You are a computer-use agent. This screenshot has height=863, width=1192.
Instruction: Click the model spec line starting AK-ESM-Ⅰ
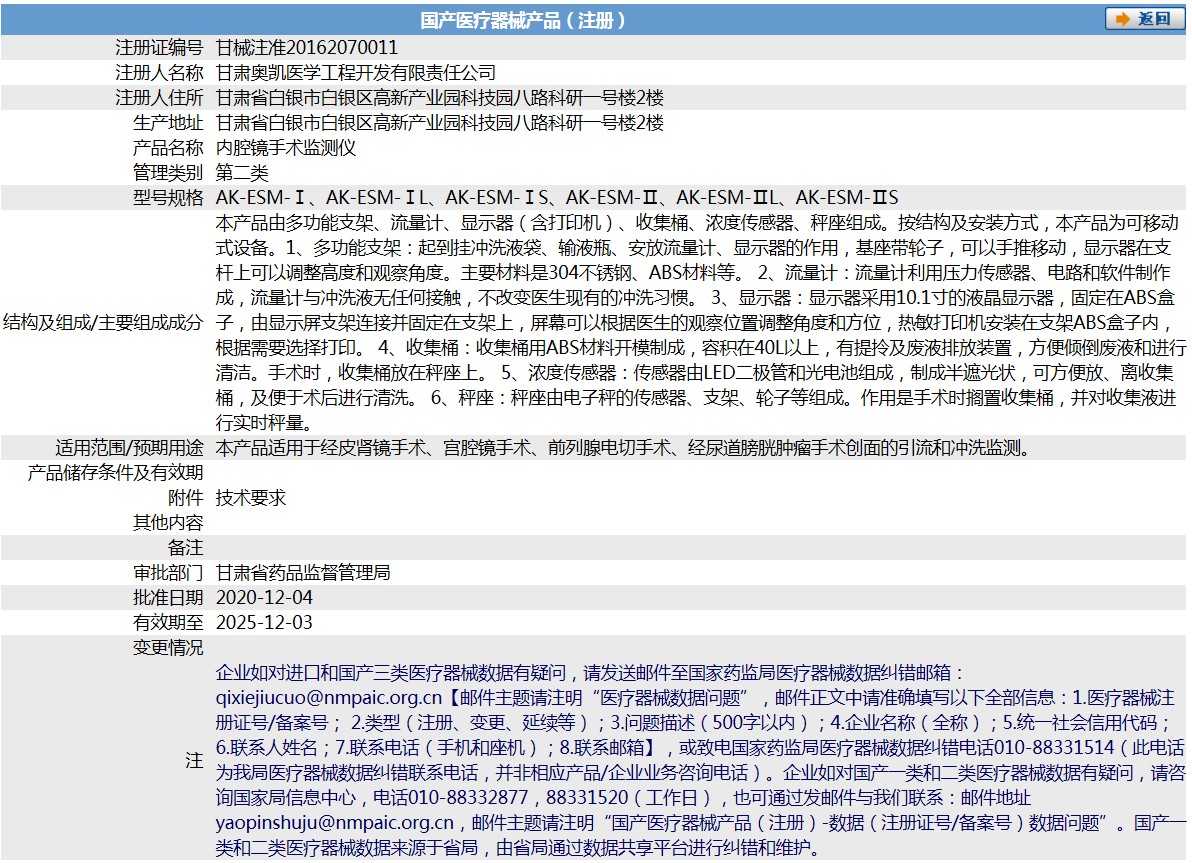(557, 198)
